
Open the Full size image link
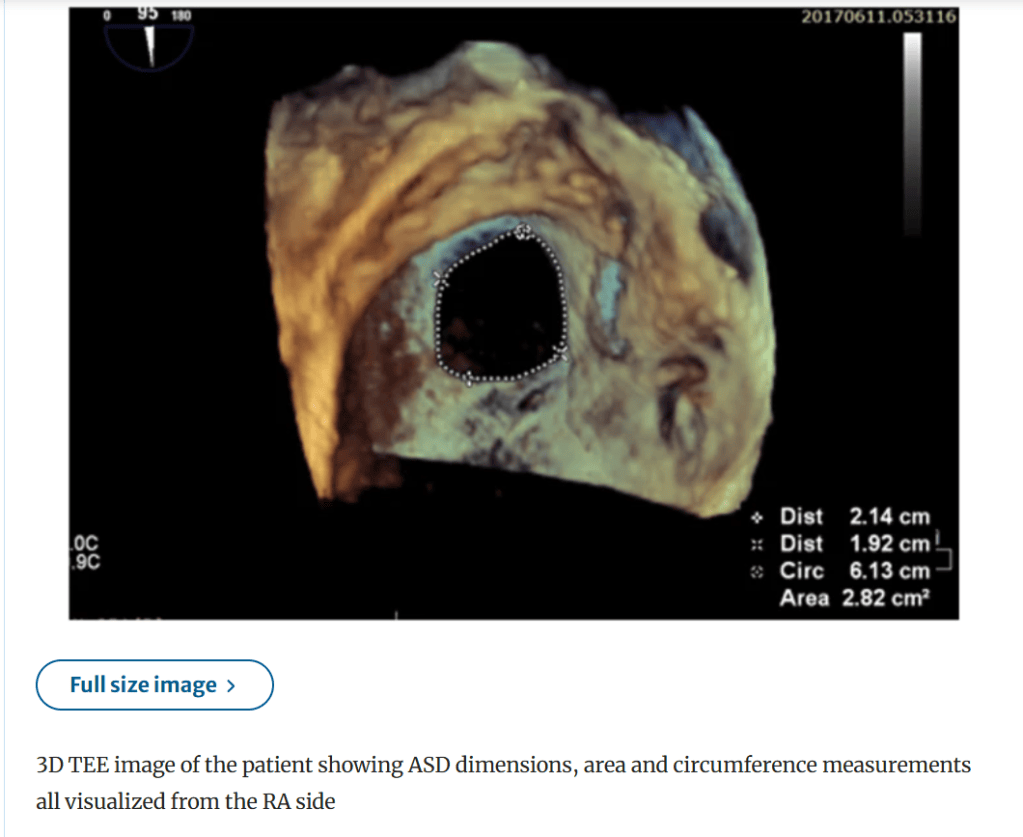[x=155, y=685]
